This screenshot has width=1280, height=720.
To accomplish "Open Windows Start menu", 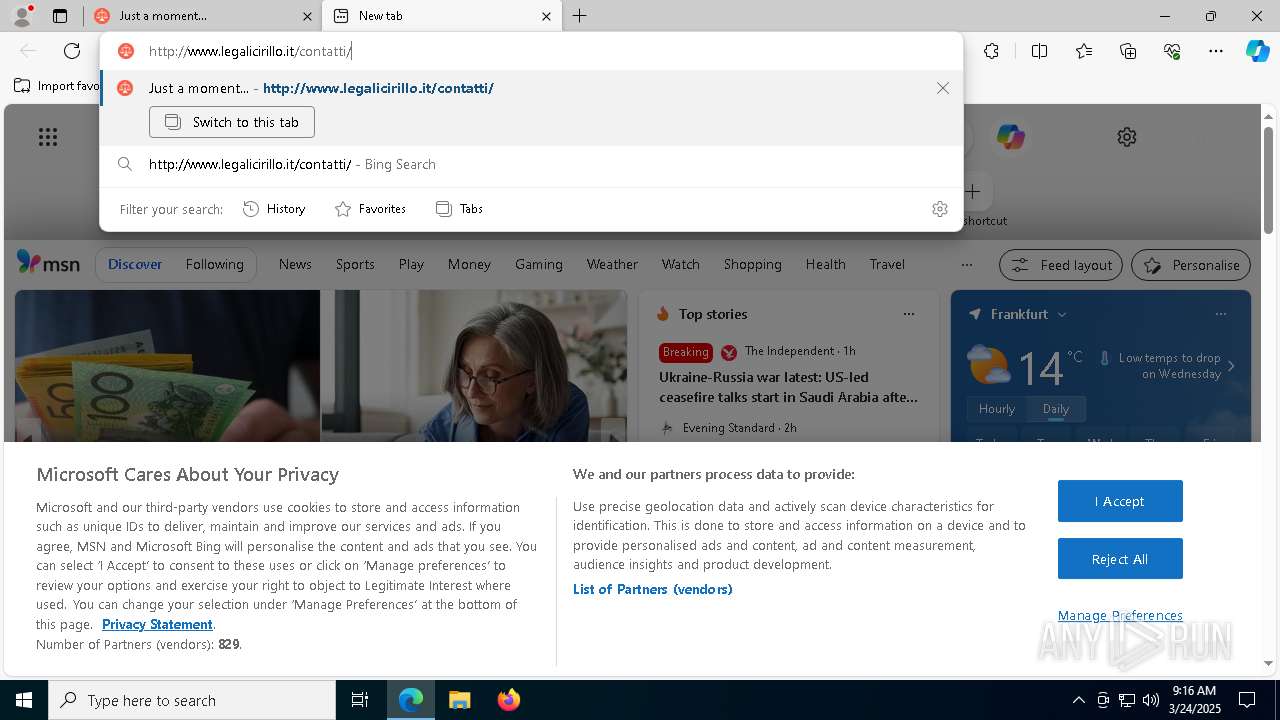I will click(x=24, y=700).
